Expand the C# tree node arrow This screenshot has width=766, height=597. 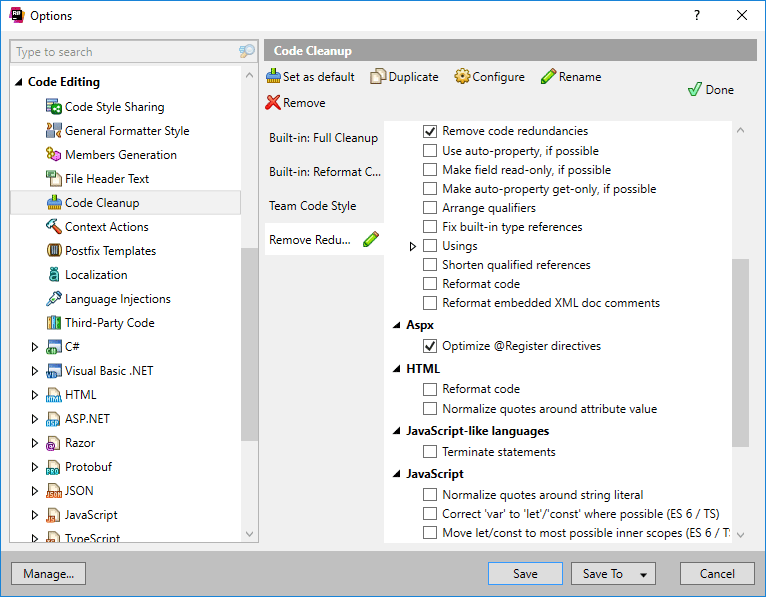35,347
